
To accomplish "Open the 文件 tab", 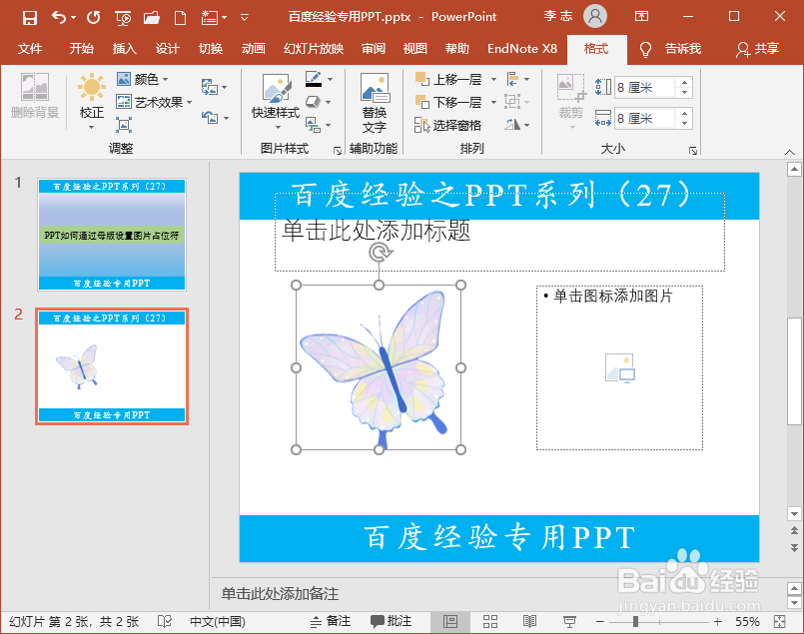I will click(30, 49).
